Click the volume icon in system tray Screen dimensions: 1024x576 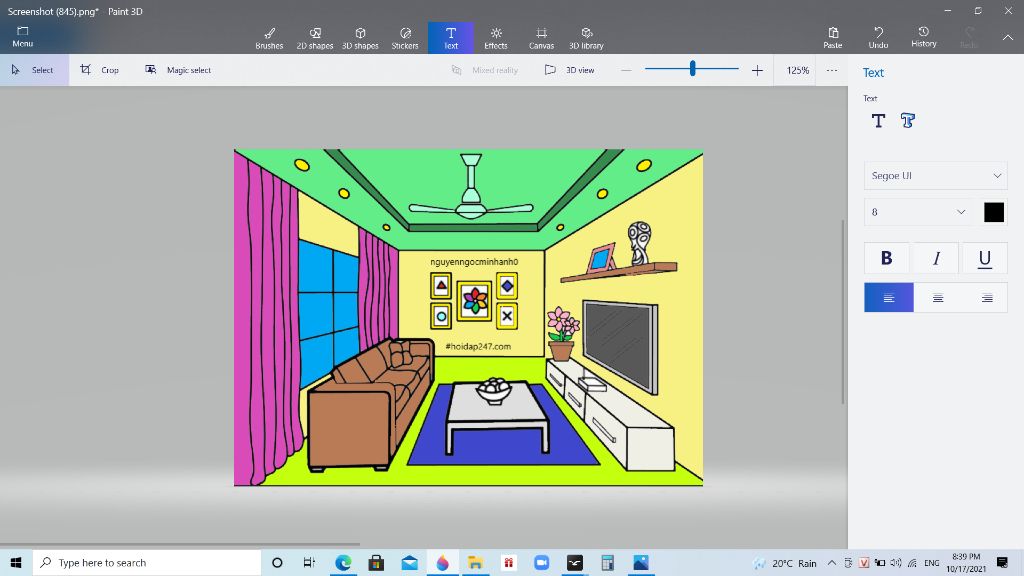[896, 563]
